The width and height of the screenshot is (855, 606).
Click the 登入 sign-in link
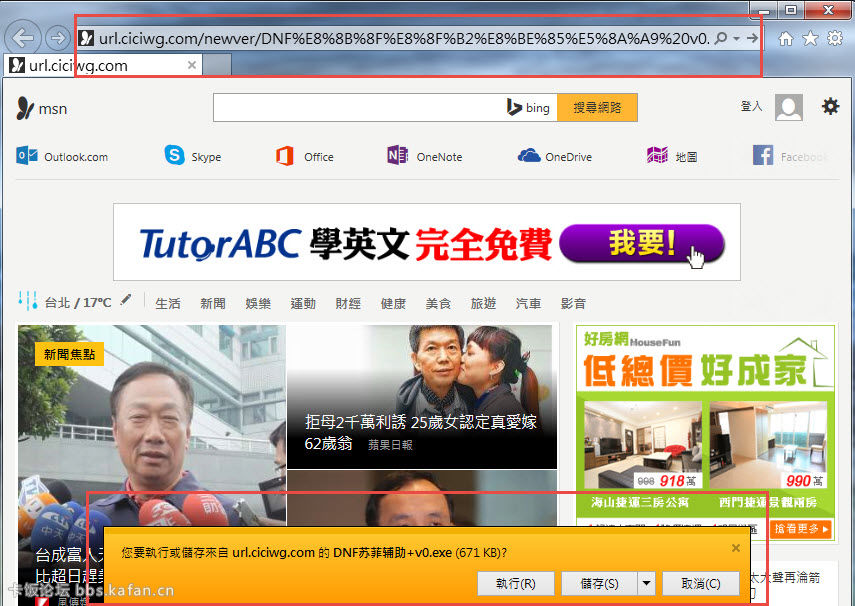751,106
